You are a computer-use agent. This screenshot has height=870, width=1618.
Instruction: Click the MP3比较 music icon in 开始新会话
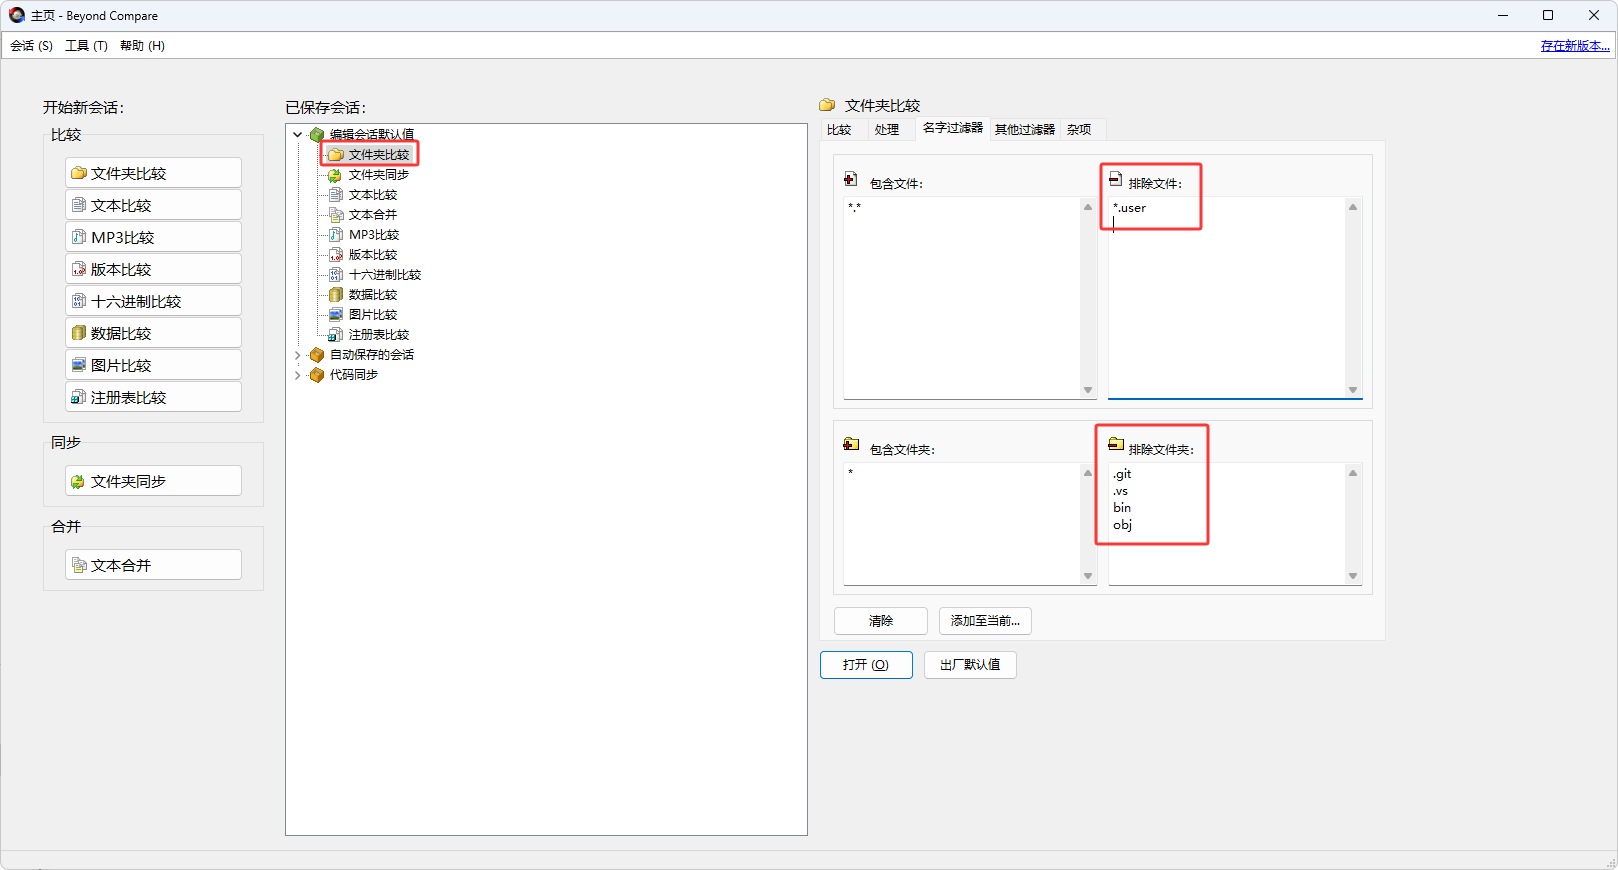click(x=79, y=237)
